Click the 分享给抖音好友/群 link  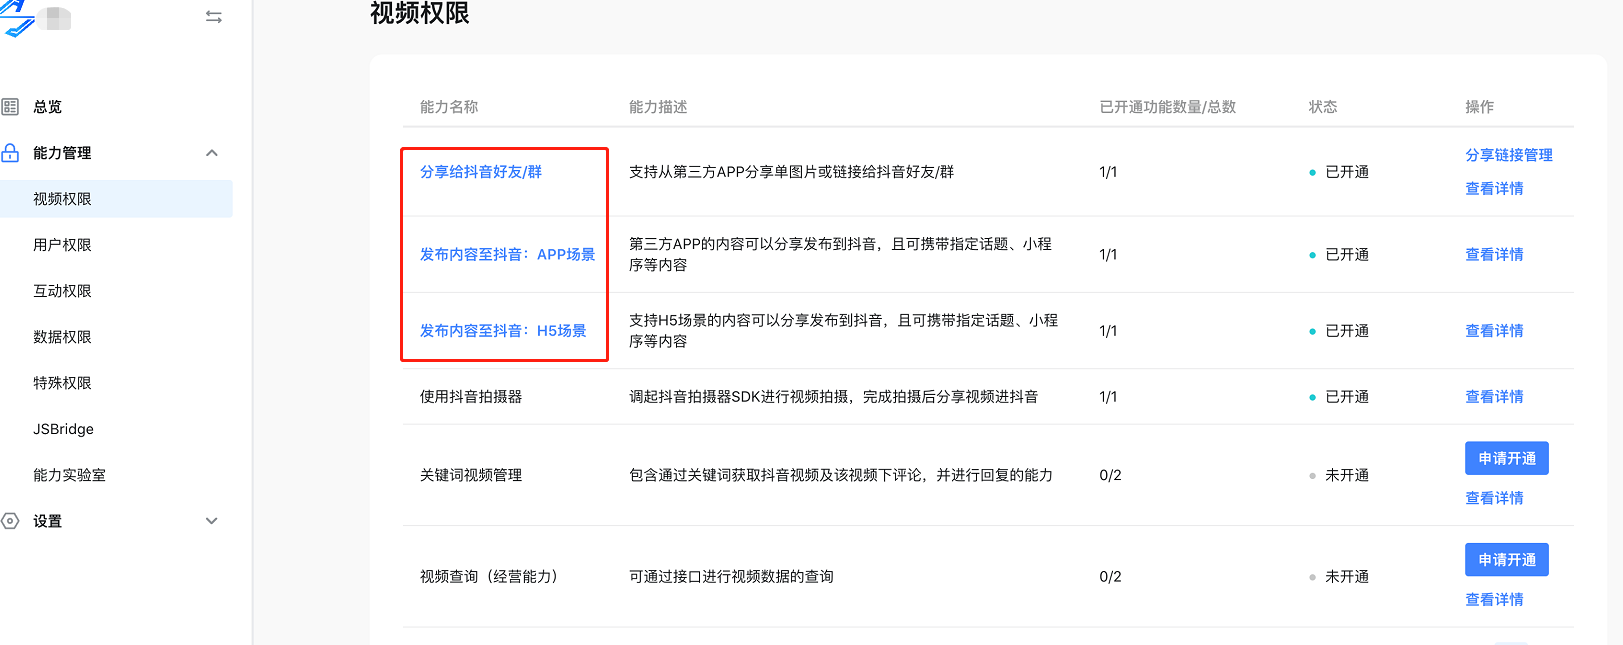(x=481, y=172)
